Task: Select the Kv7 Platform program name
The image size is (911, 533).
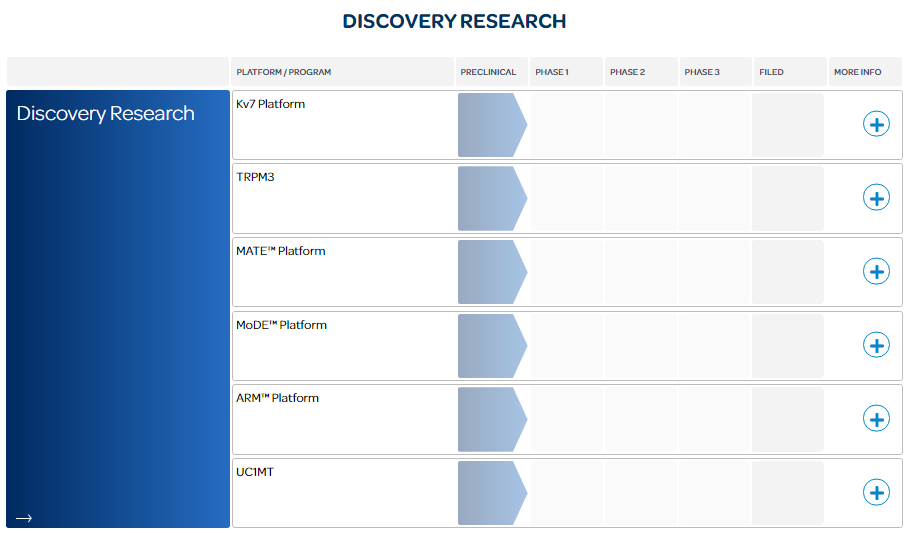Action: click(270, 104)
